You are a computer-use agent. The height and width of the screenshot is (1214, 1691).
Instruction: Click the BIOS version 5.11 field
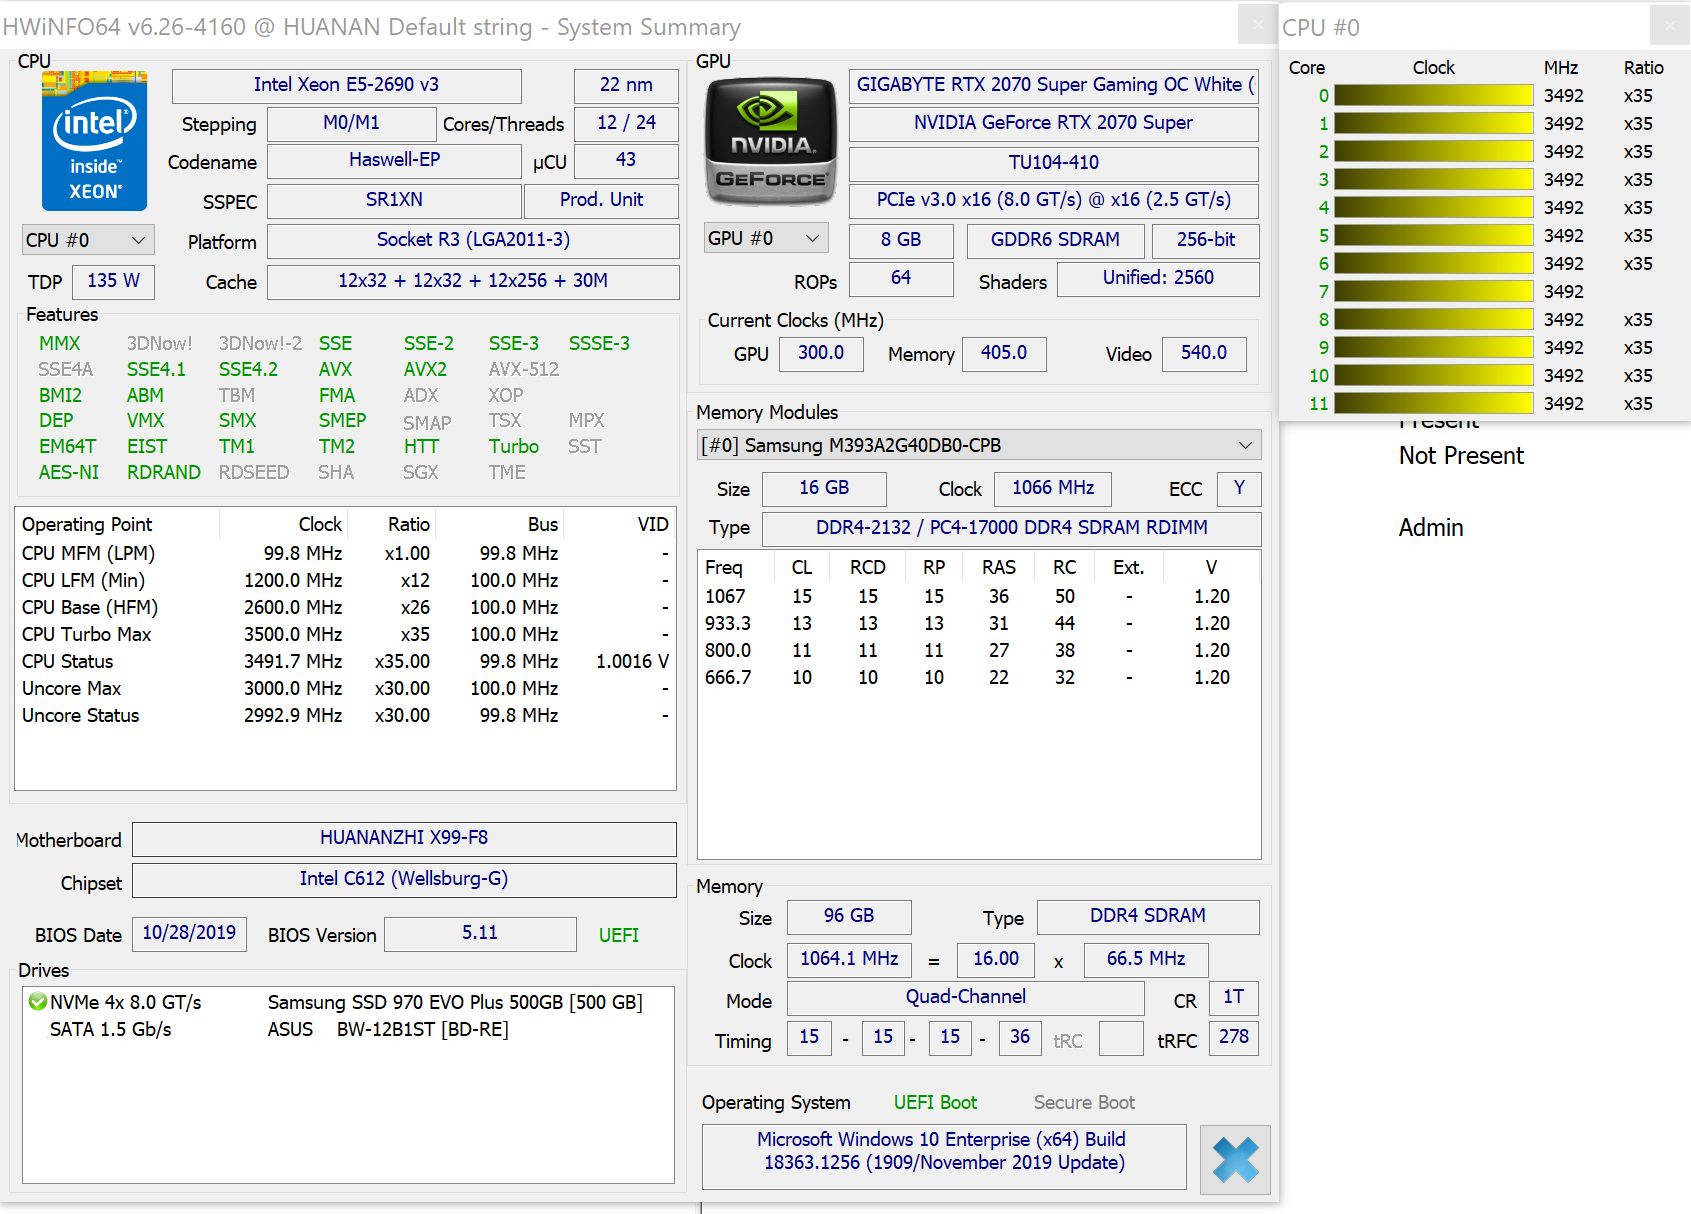pos(480,933)
